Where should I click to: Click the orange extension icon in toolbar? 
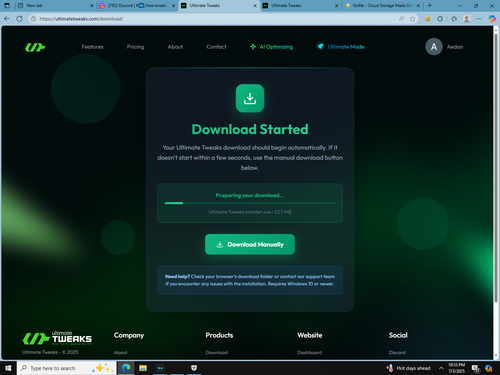(x=427, y=19)
